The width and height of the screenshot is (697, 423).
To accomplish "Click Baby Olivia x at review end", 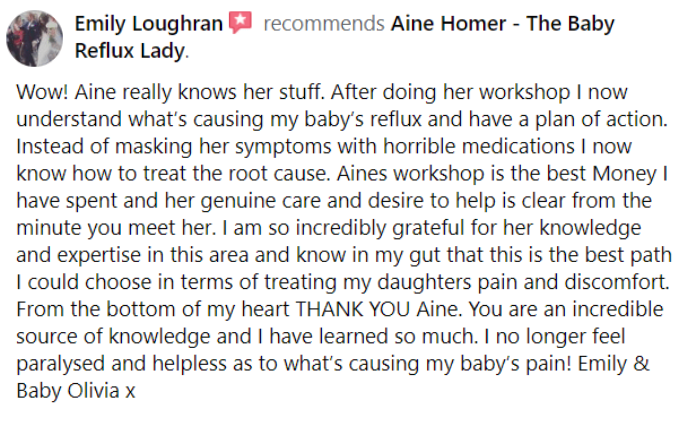I will (76, 391).
